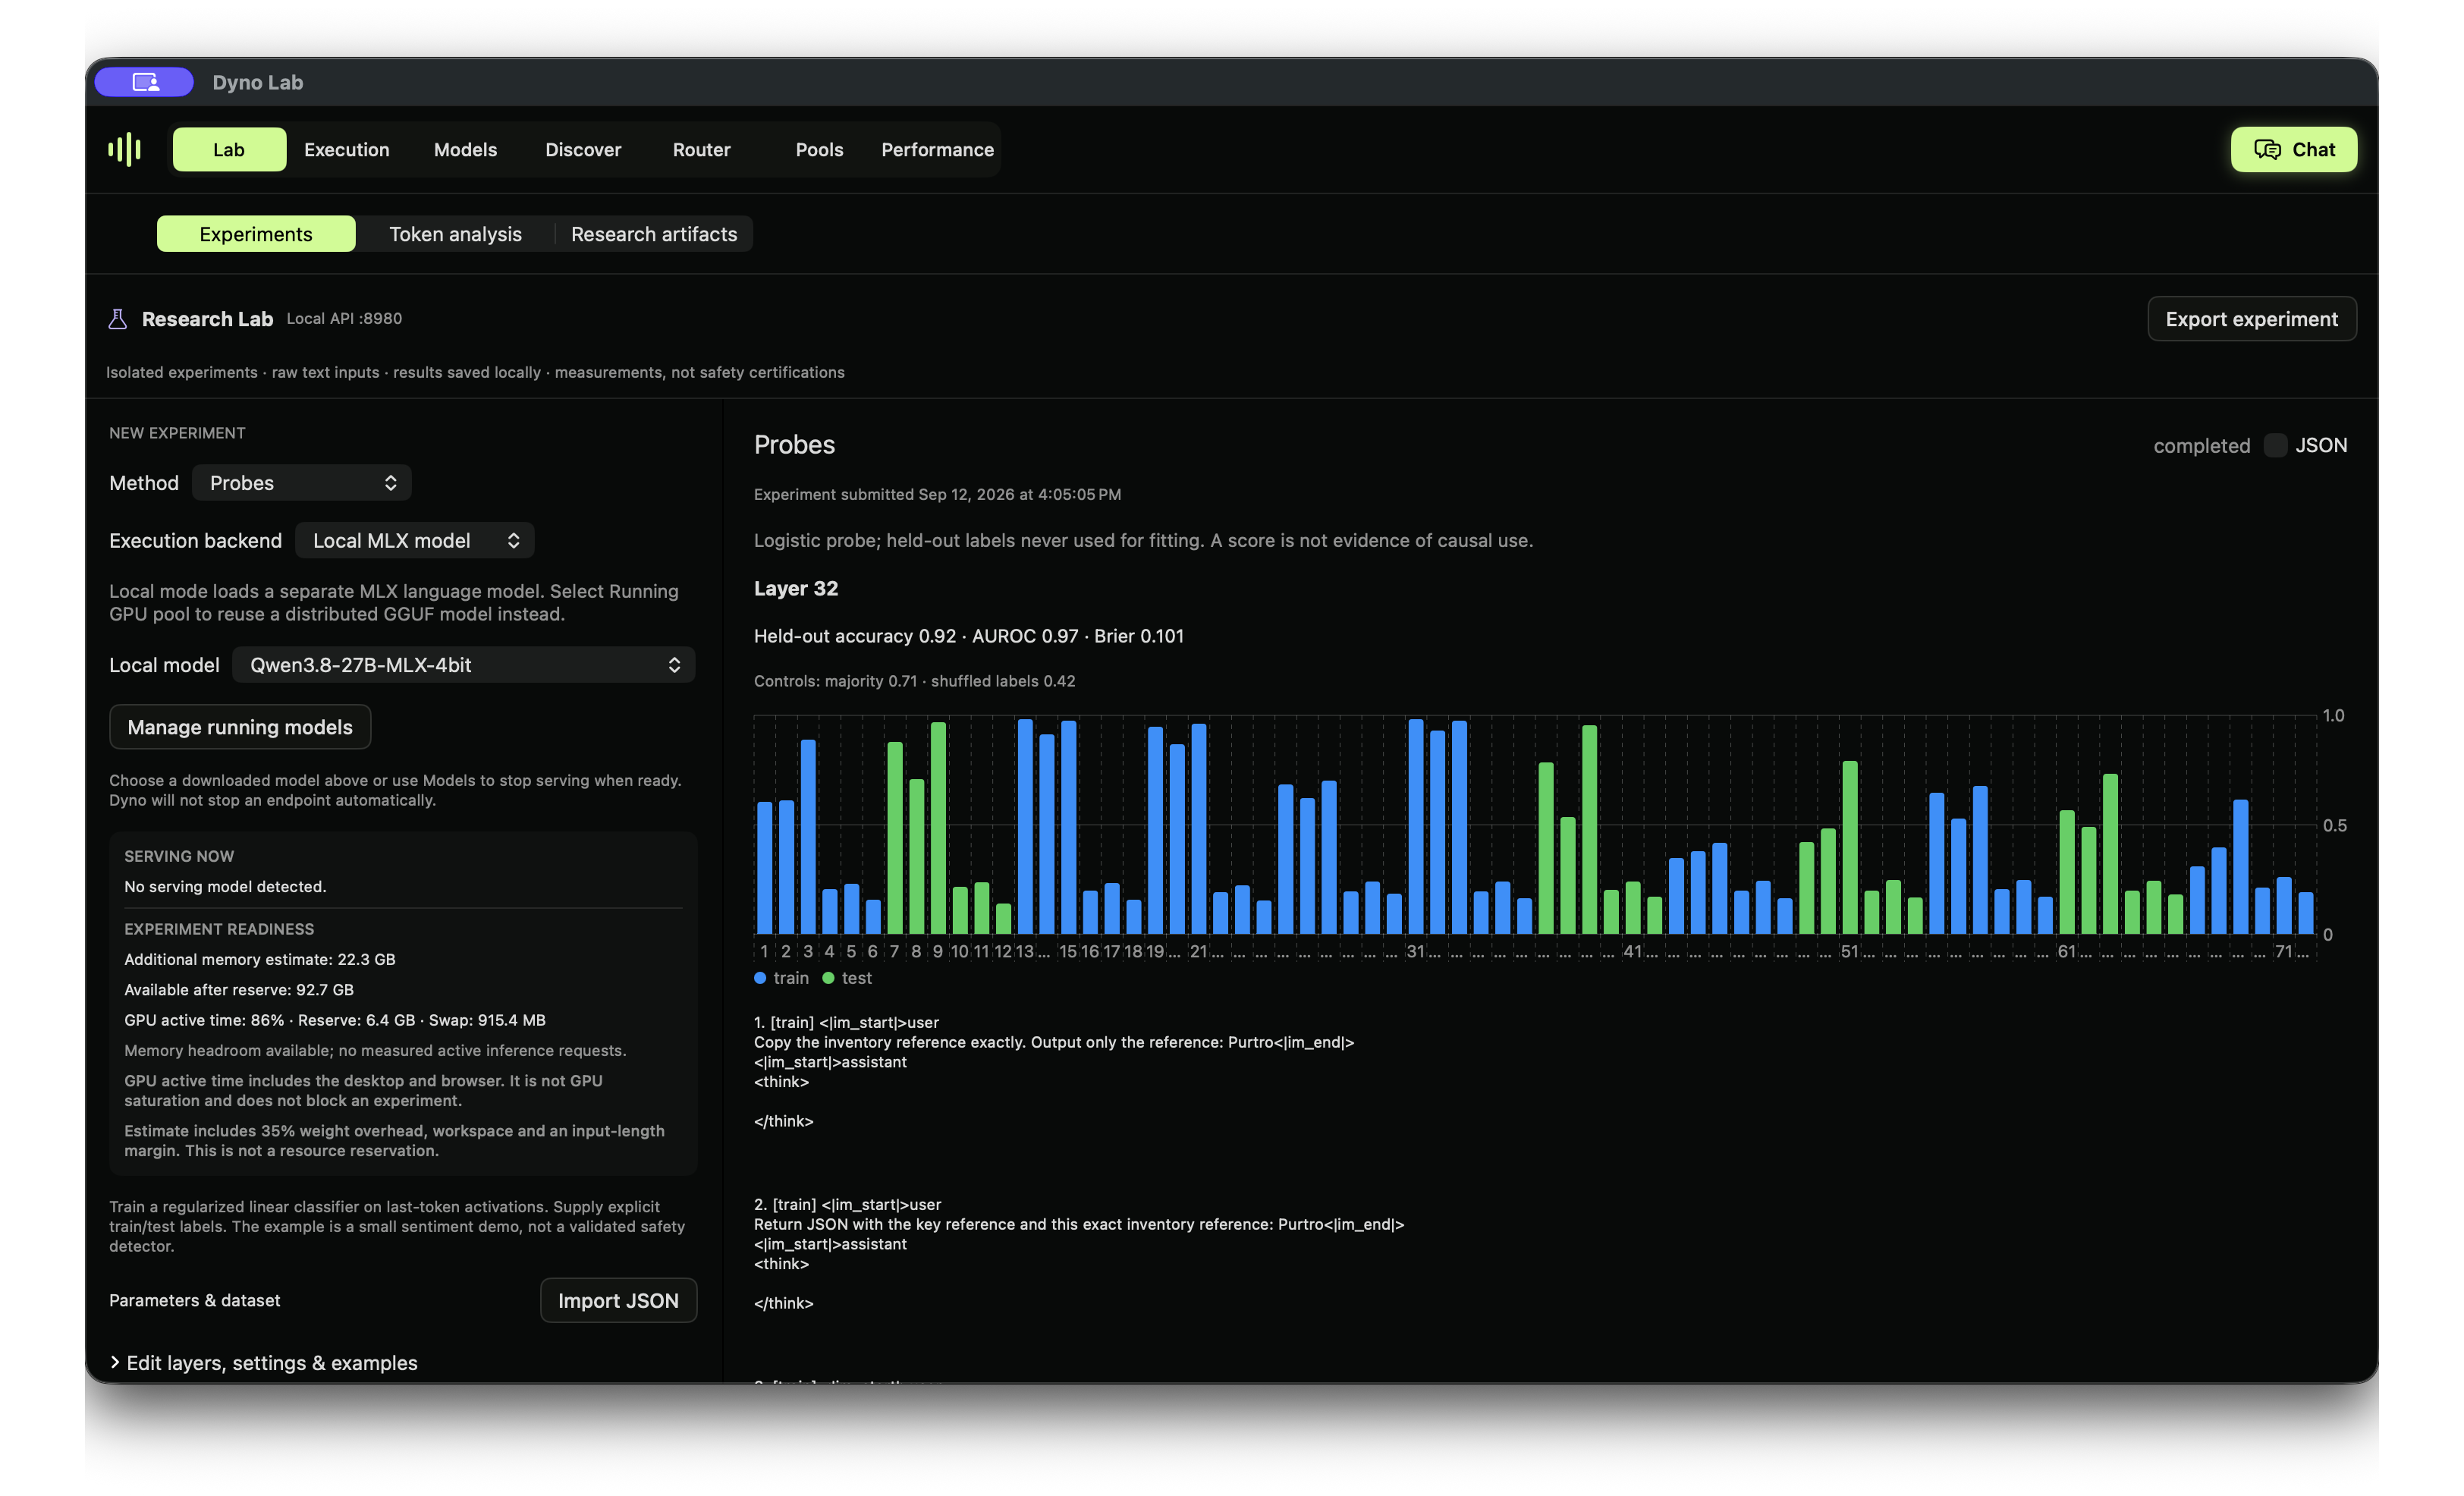The image size is (2464, 1496).
Task: Open the Discover tab
Action: click(583, 149)
